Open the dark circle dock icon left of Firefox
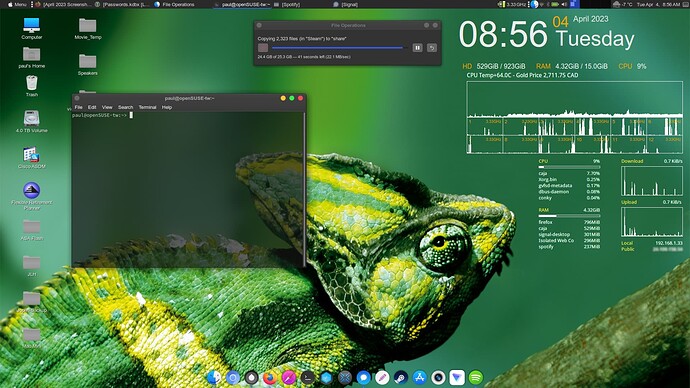 coord(251,377)
